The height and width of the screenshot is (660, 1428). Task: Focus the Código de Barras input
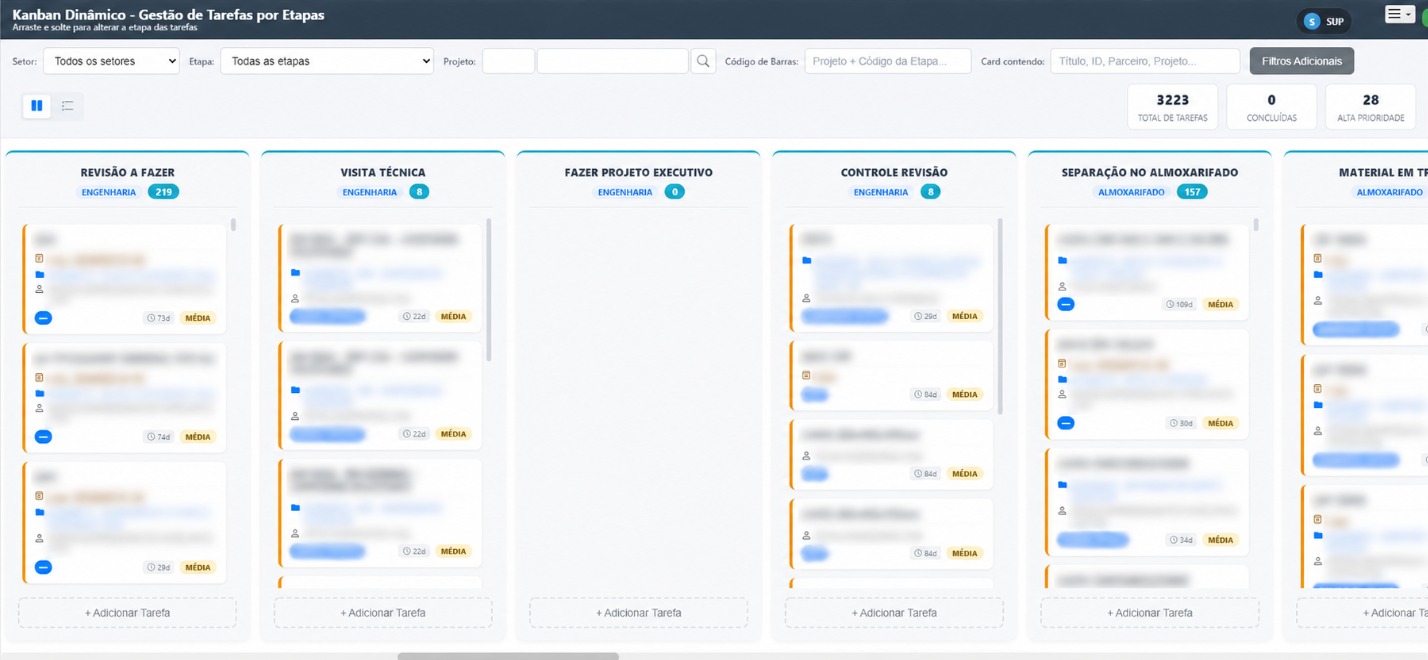[x=888, y=61]
